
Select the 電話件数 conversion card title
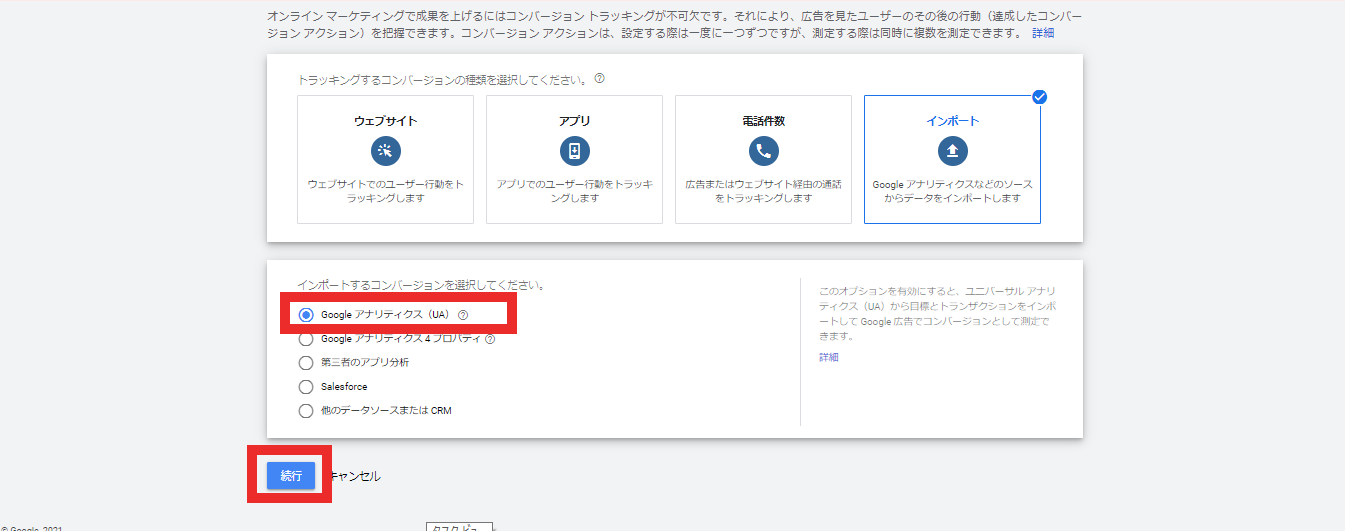(763, 121)
